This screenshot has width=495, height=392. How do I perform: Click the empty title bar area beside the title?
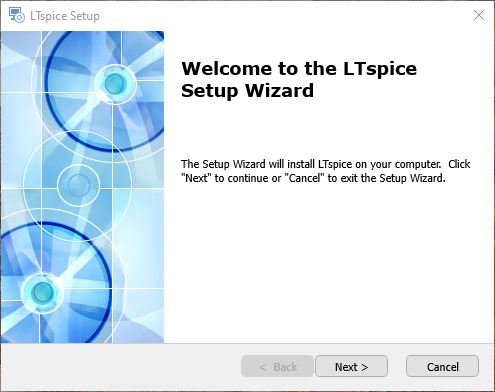pyautogui.click(x=283, y=15)
